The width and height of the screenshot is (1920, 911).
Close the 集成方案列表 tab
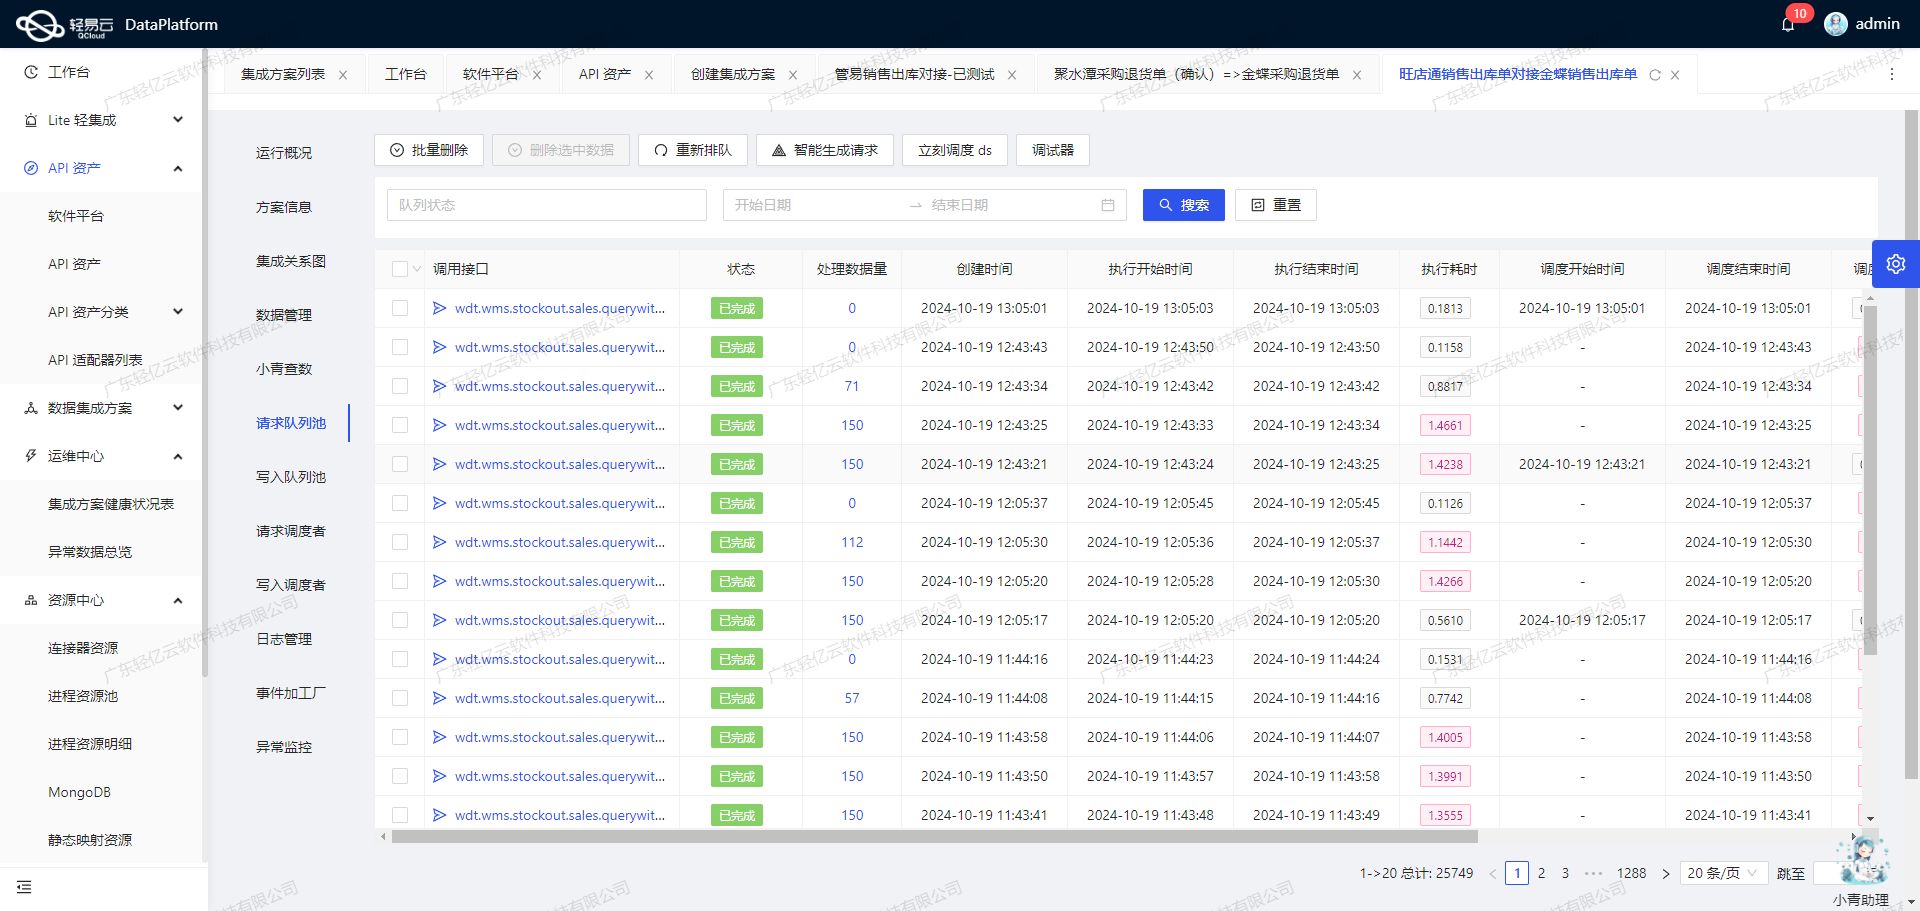click(x=343, y=75)
